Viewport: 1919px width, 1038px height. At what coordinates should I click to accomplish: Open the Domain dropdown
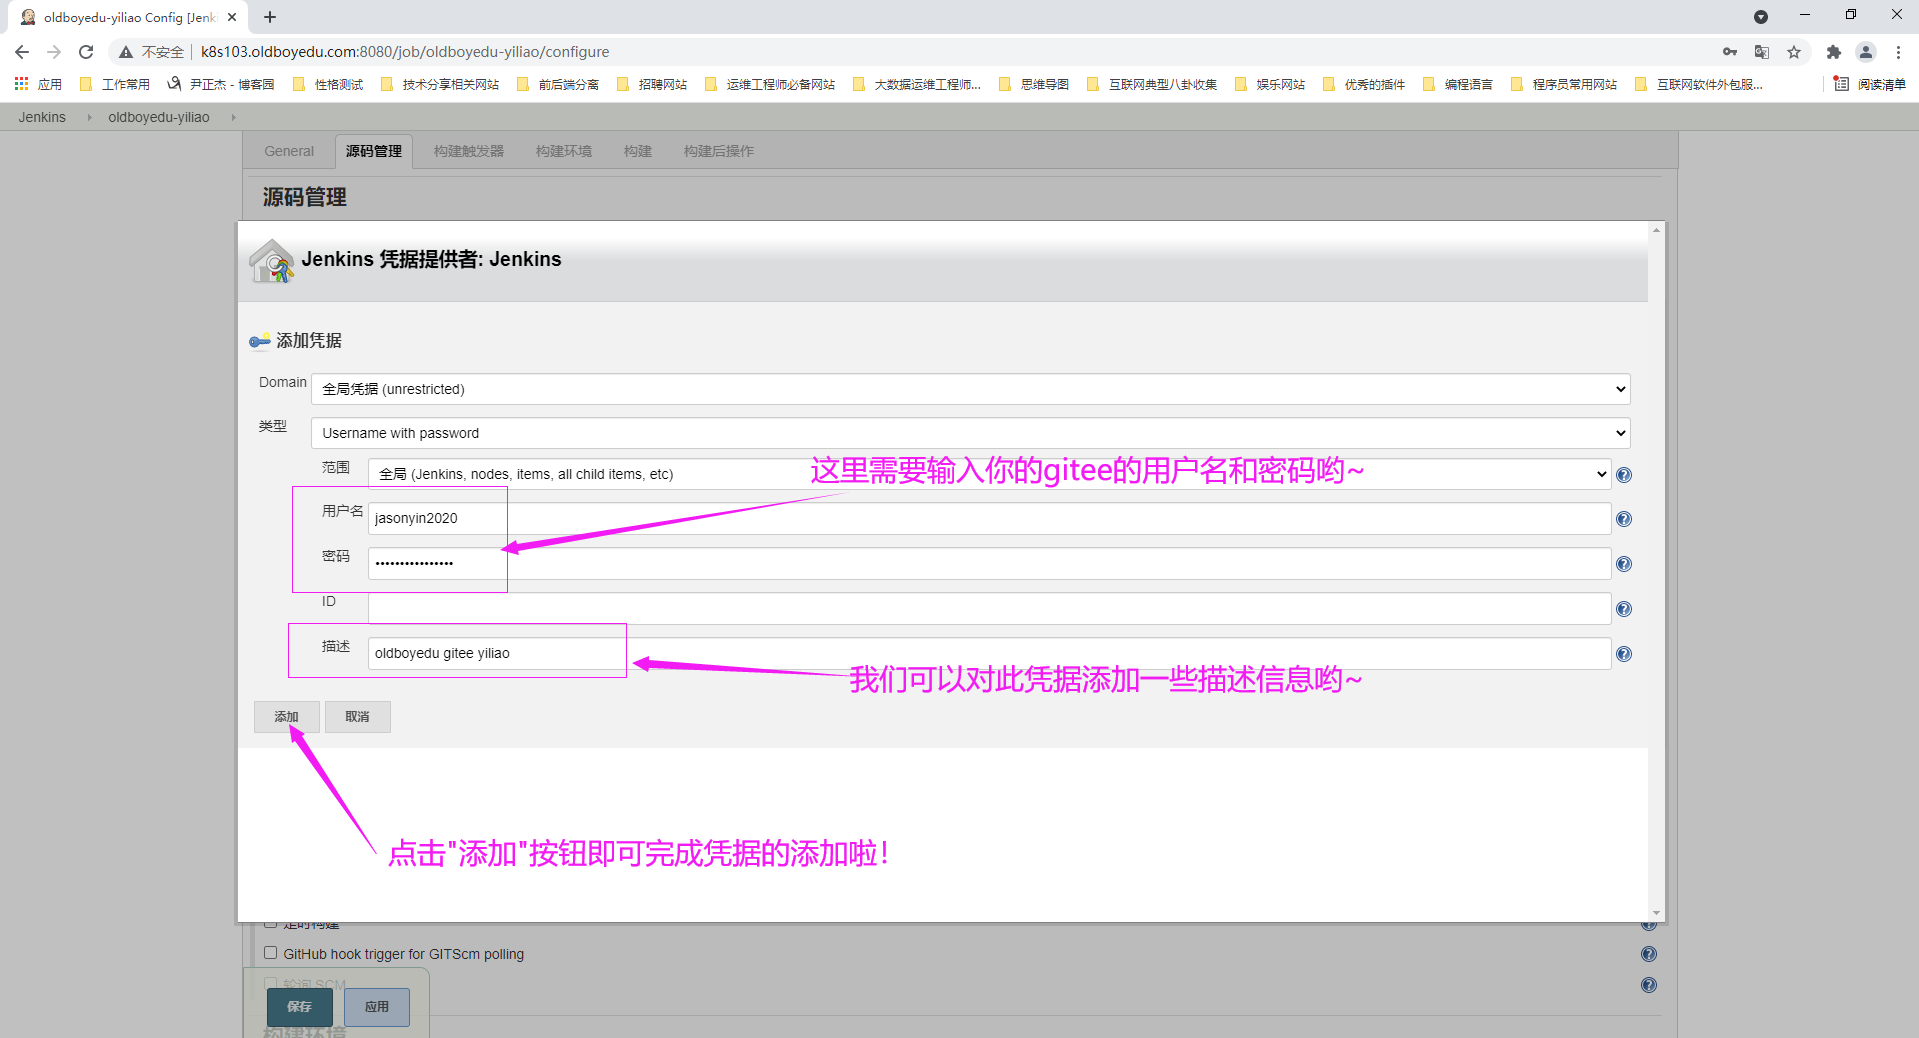tap(970, 389)
